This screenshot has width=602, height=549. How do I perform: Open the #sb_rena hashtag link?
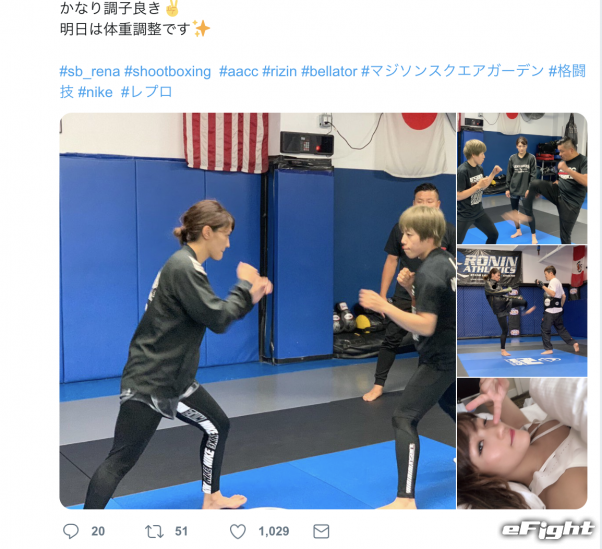[90, 71]
